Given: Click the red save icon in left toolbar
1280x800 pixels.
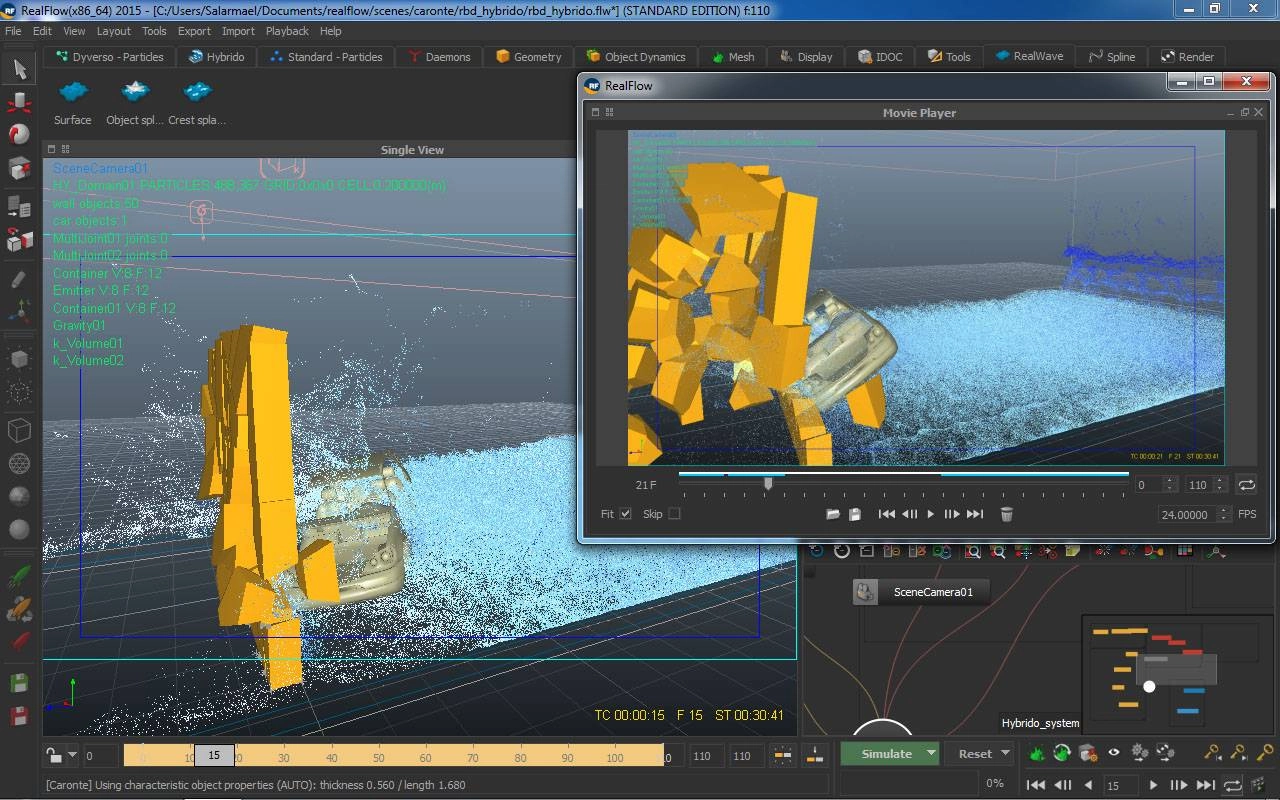Looking at the screenshot, I should [x=19, y=715].
